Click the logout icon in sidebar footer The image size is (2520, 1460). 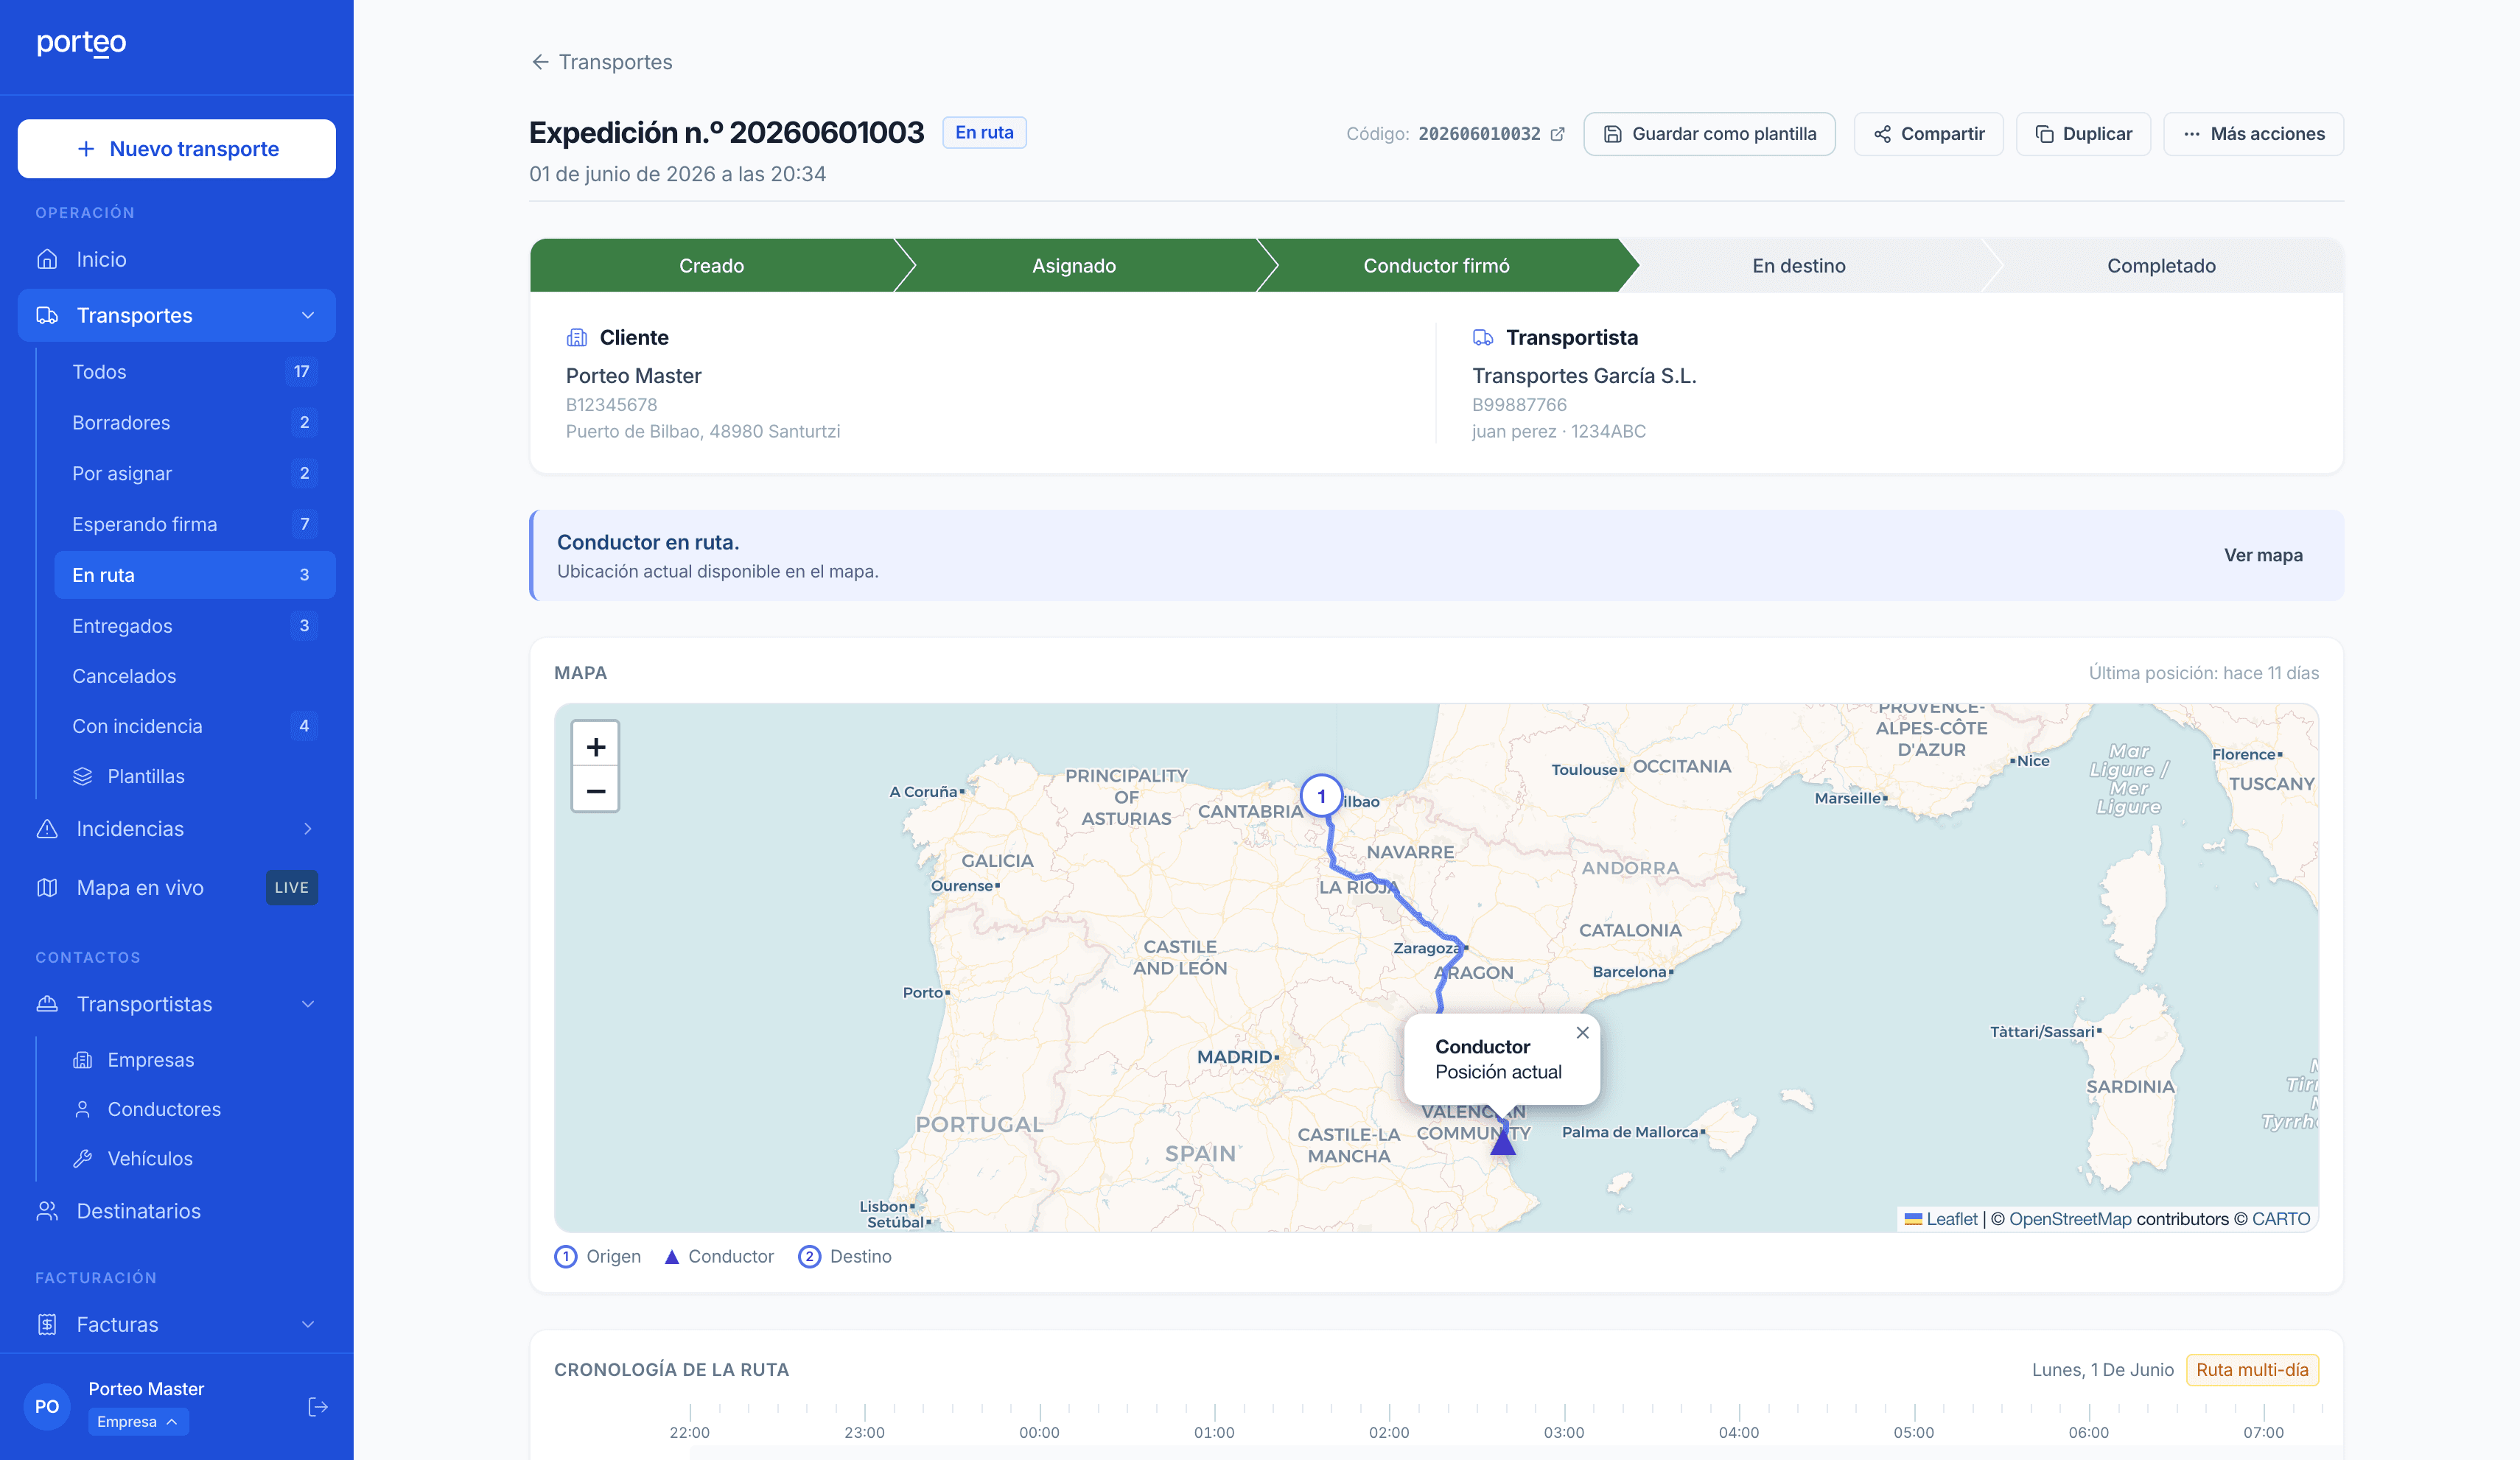pos(318,1407)
